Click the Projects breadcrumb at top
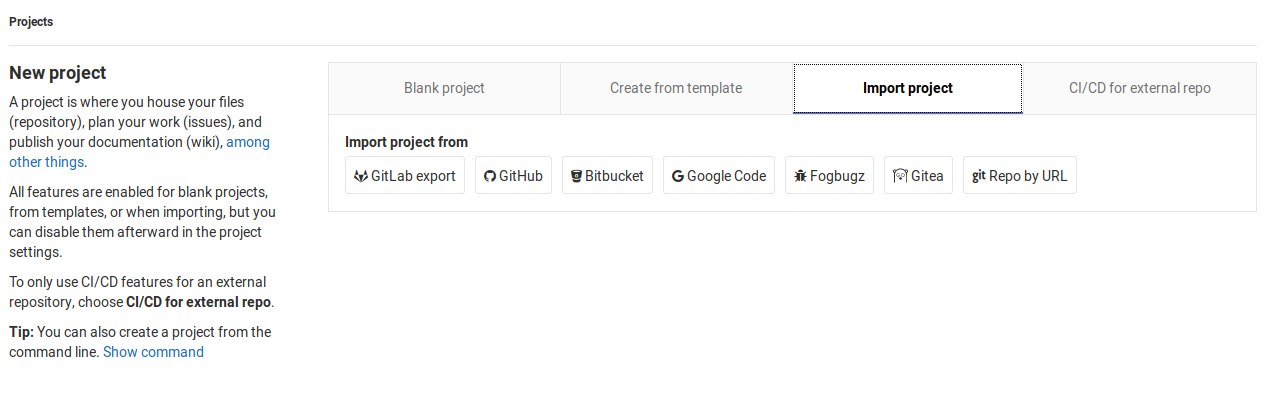Screen dimensions: 1279x395 click(31, 22)
